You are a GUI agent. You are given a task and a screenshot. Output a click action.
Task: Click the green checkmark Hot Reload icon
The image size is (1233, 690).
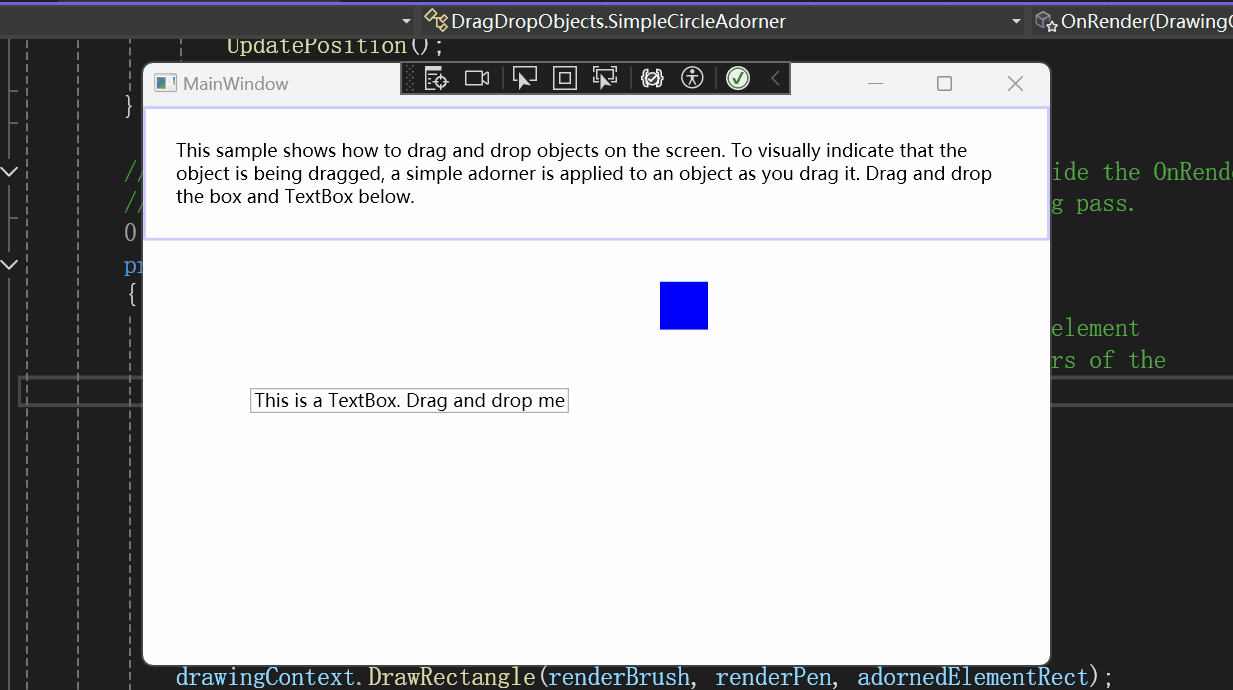738,78
